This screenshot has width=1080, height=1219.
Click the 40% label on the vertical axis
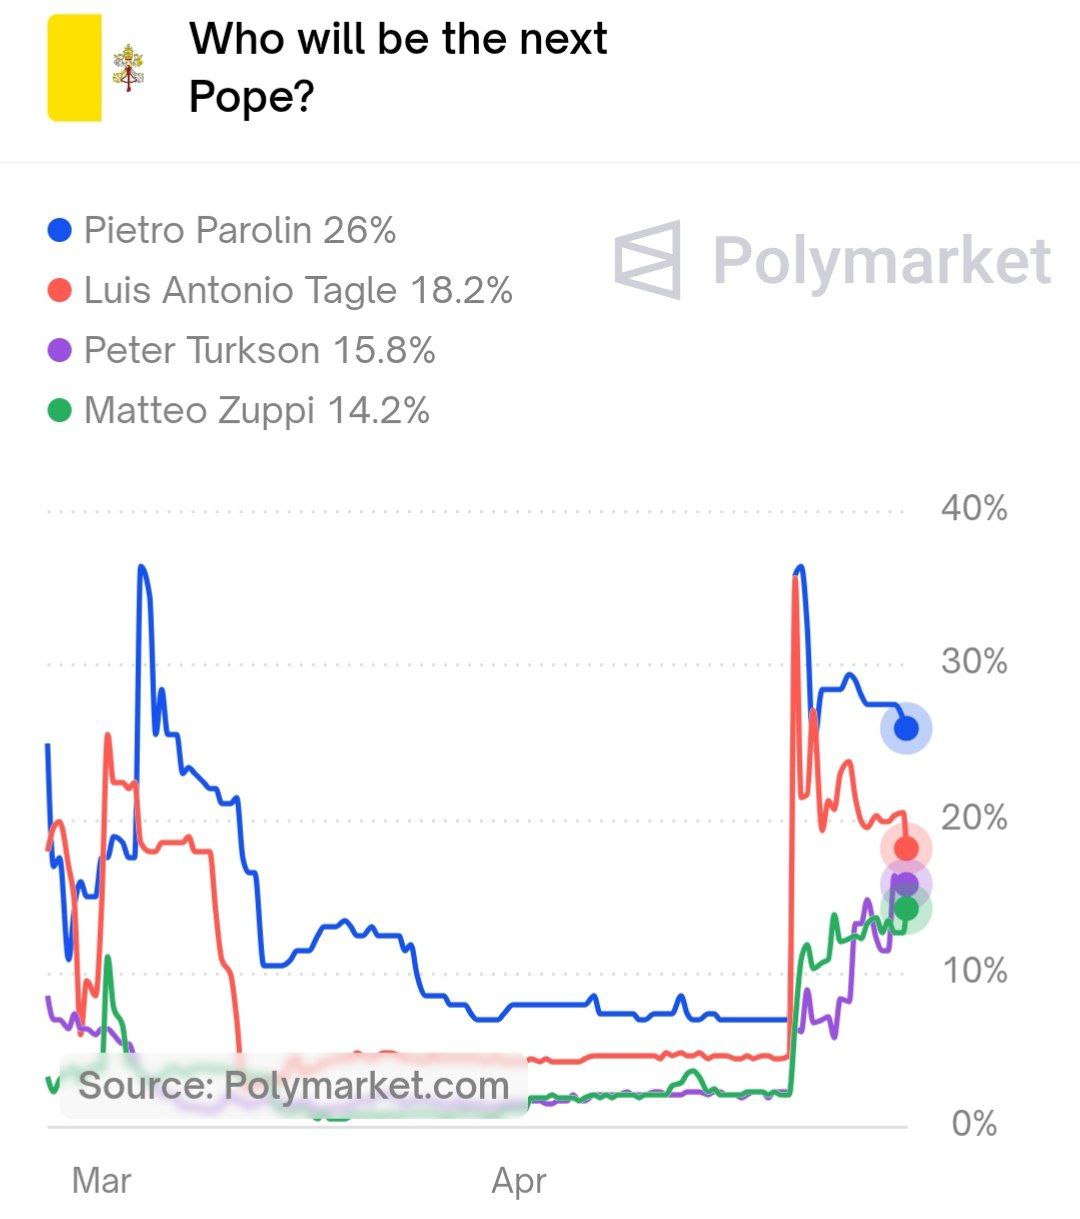[x=973, y=508]
